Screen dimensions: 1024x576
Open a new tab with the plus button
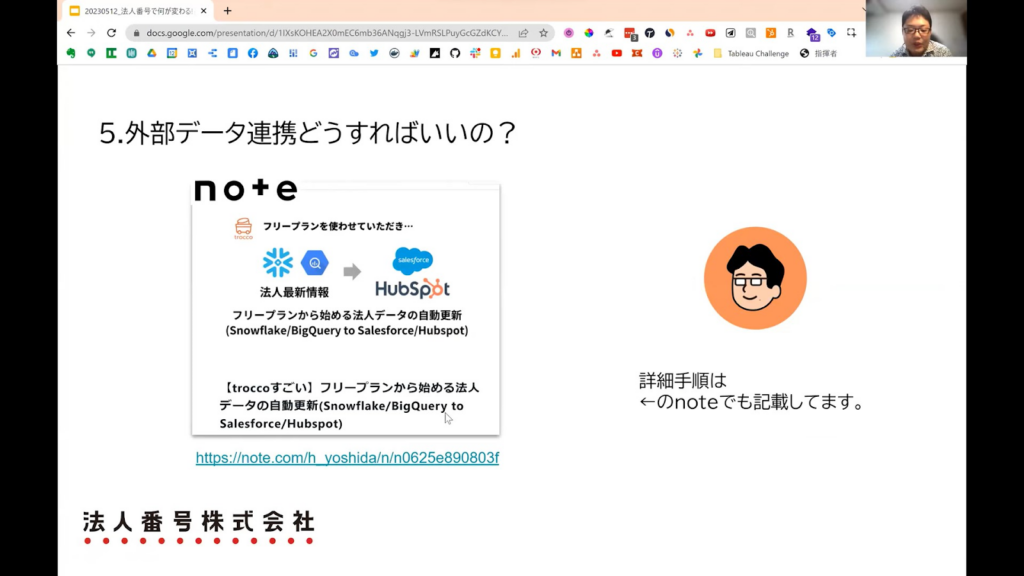coord(227,11)
